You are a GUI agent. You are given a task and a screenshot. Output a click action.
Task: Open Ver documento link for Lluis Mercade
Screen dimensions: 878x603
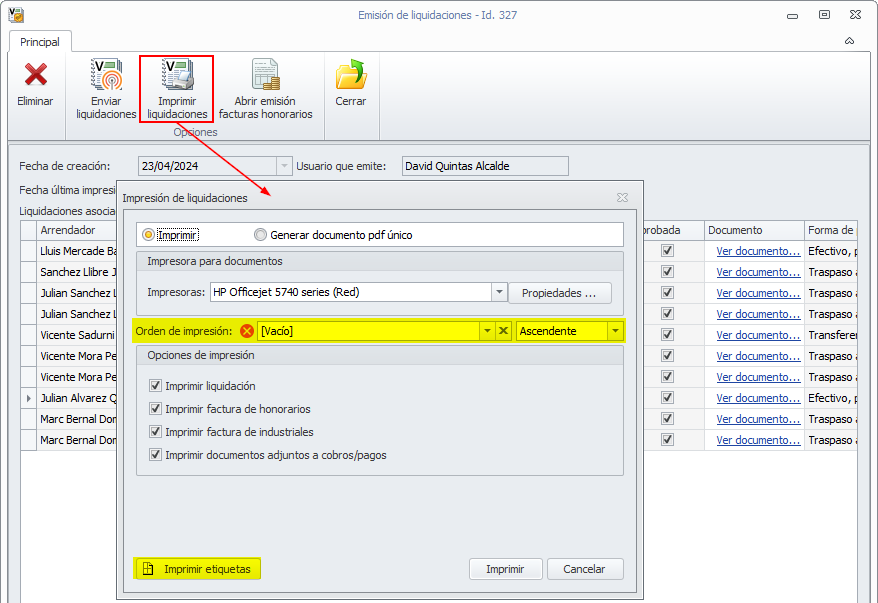(758, 251)
